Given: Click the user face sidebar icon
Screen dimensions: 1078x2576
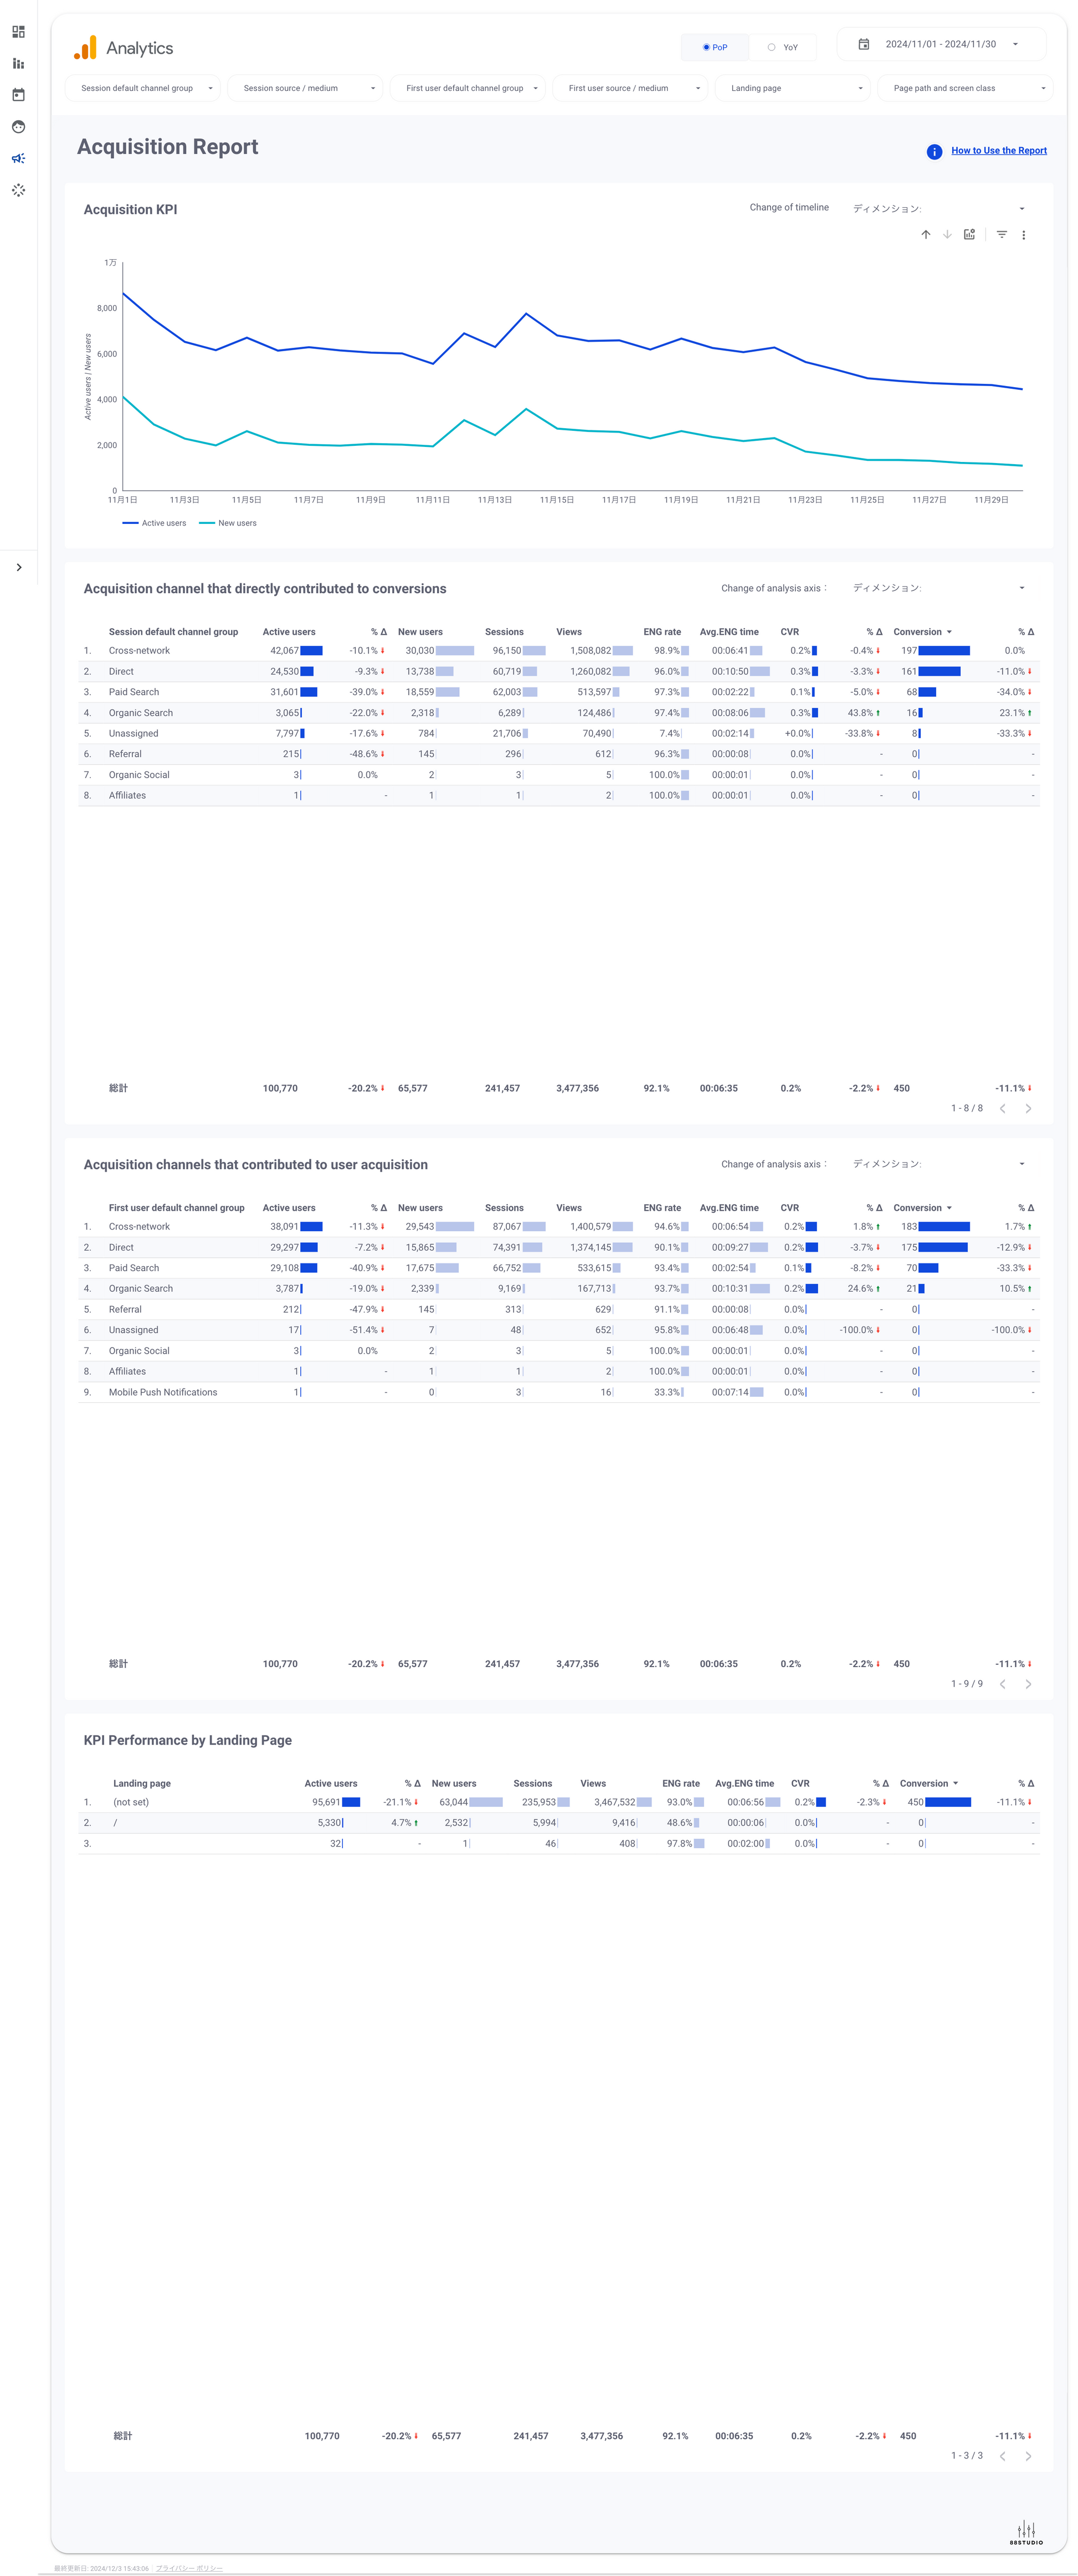Looking at the screenshot, I should 18,127.
